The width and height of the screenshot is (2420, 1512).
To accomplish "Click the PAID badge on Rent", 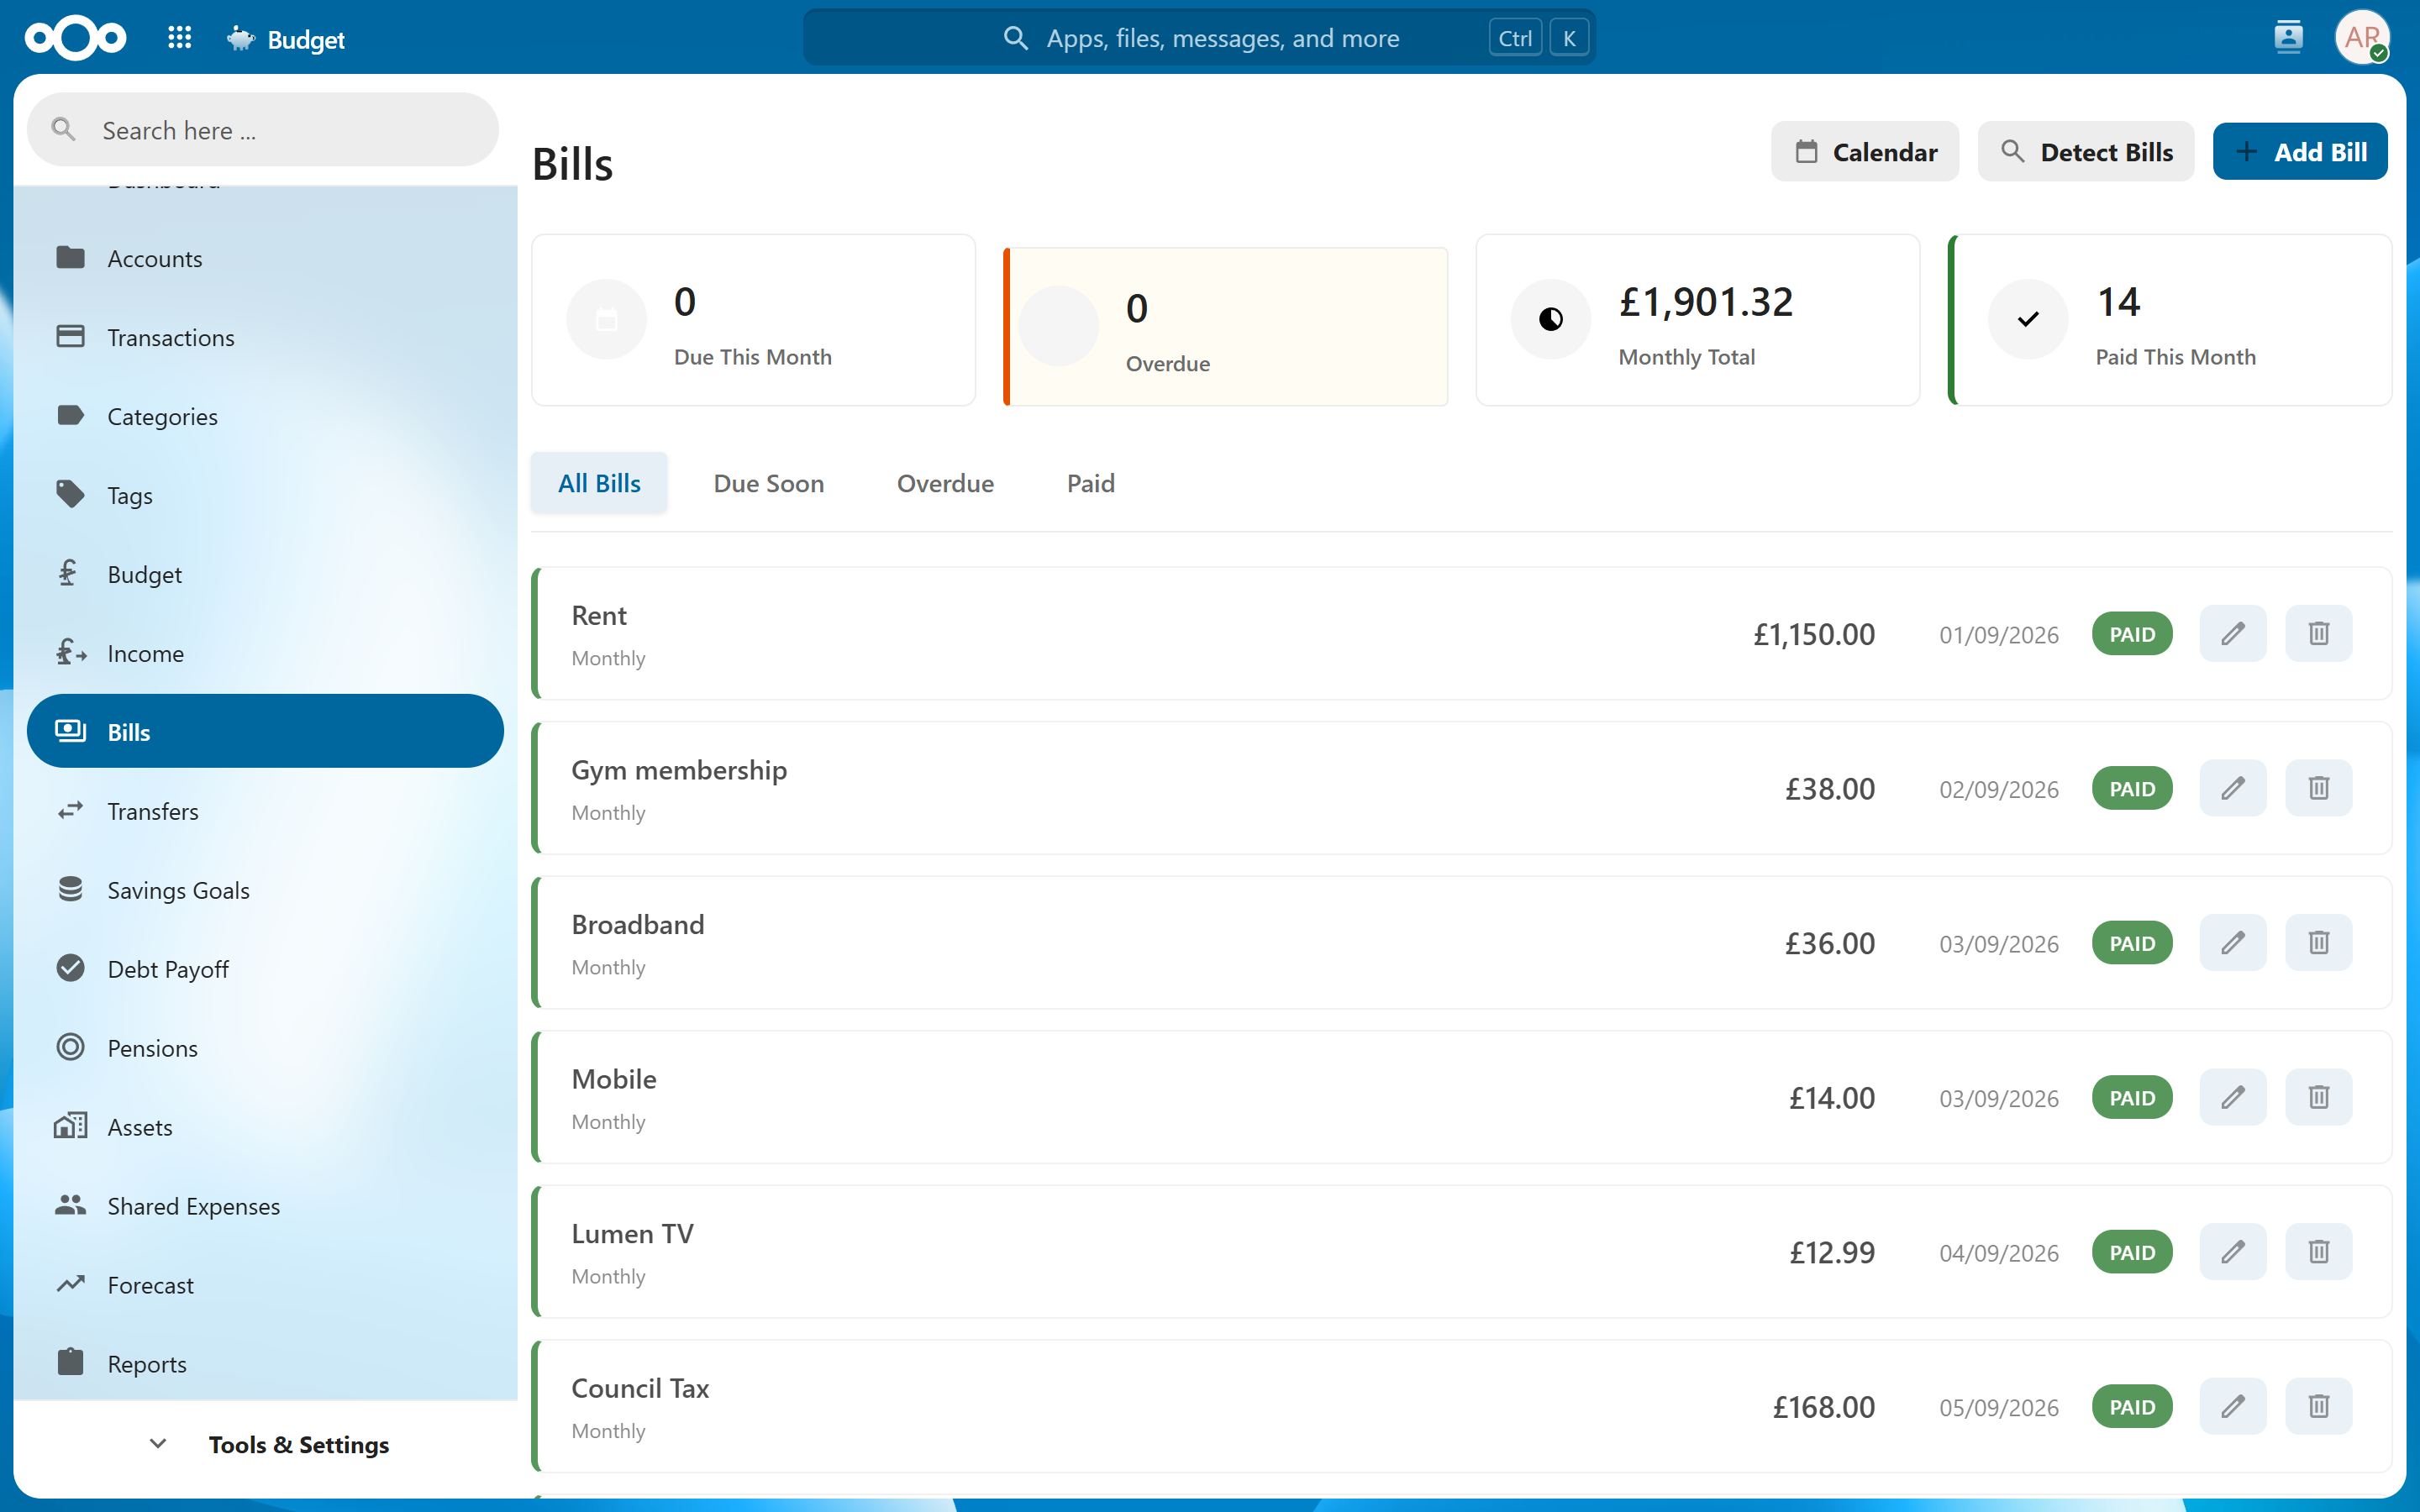I will (2132, 634).
